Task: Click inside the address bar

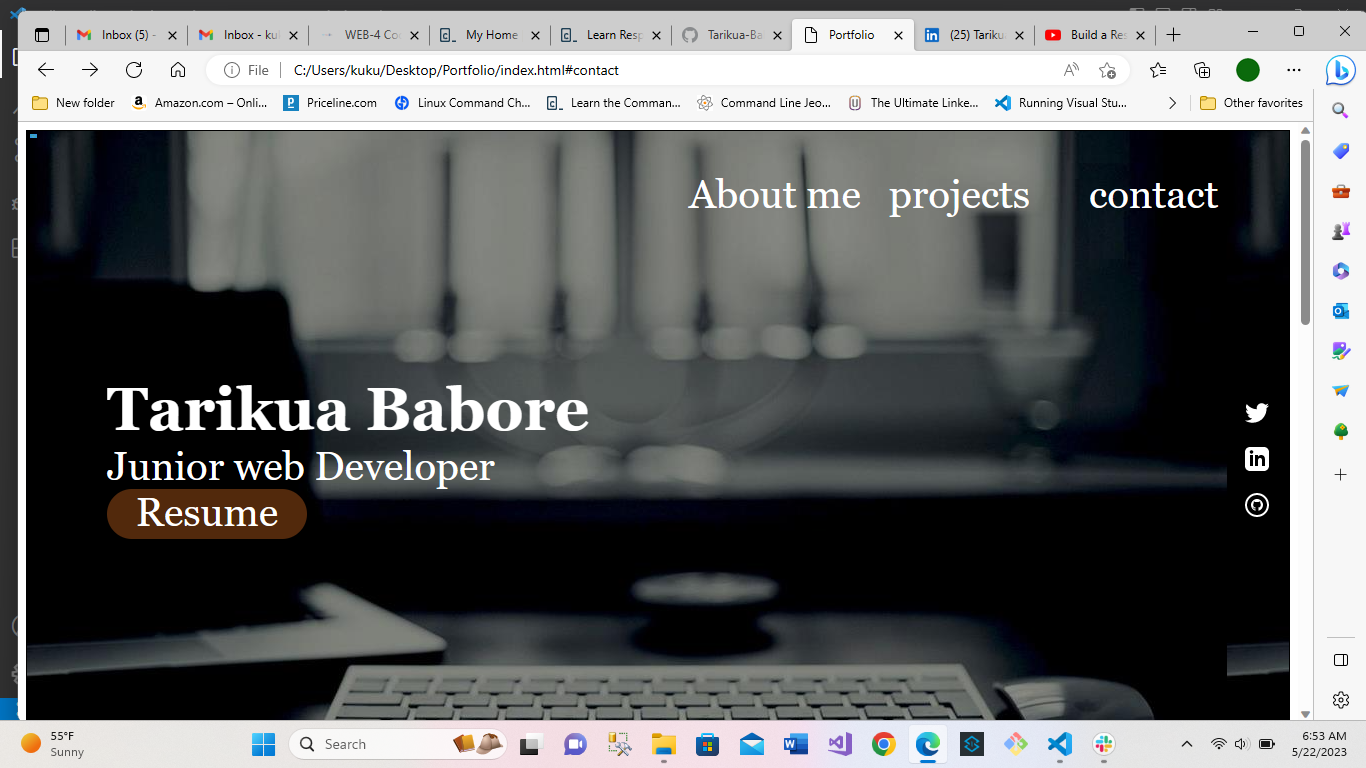Action: (x=600, y=70)
